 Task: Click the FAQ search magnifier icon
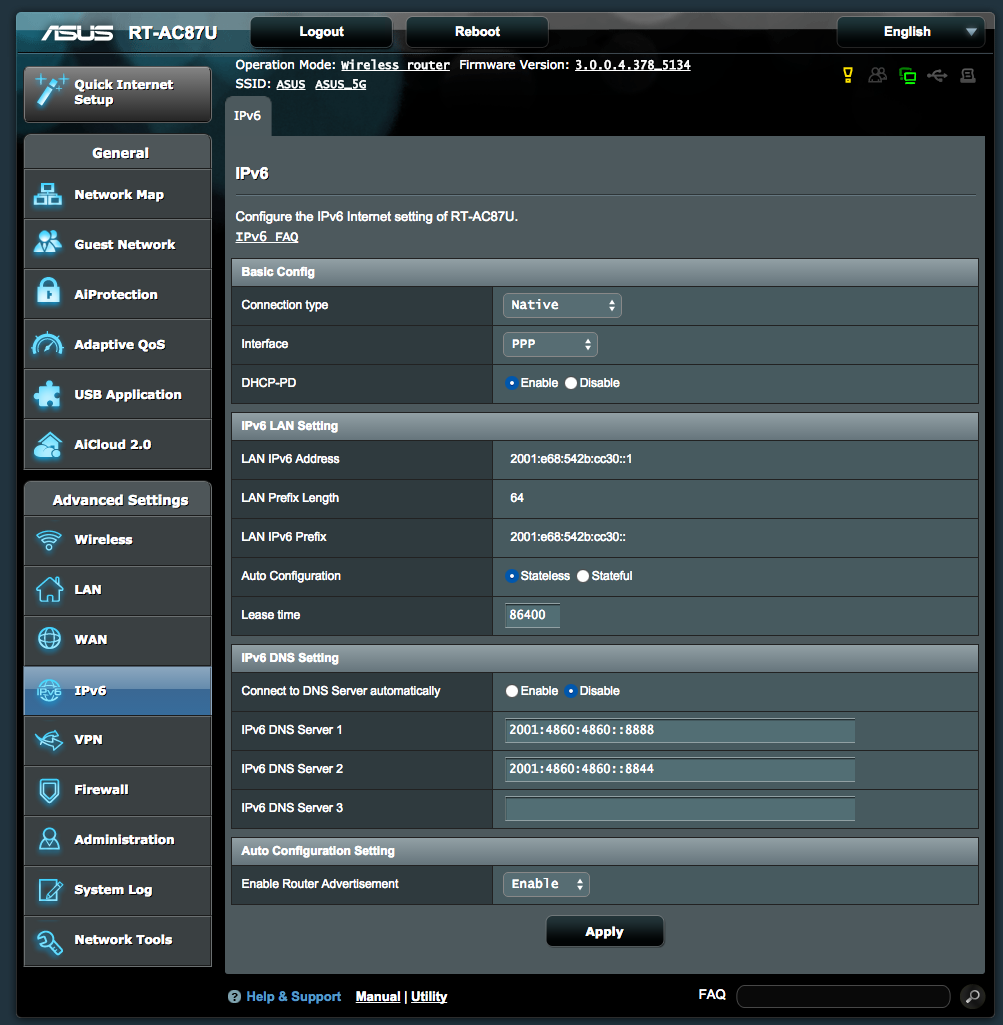971,996
